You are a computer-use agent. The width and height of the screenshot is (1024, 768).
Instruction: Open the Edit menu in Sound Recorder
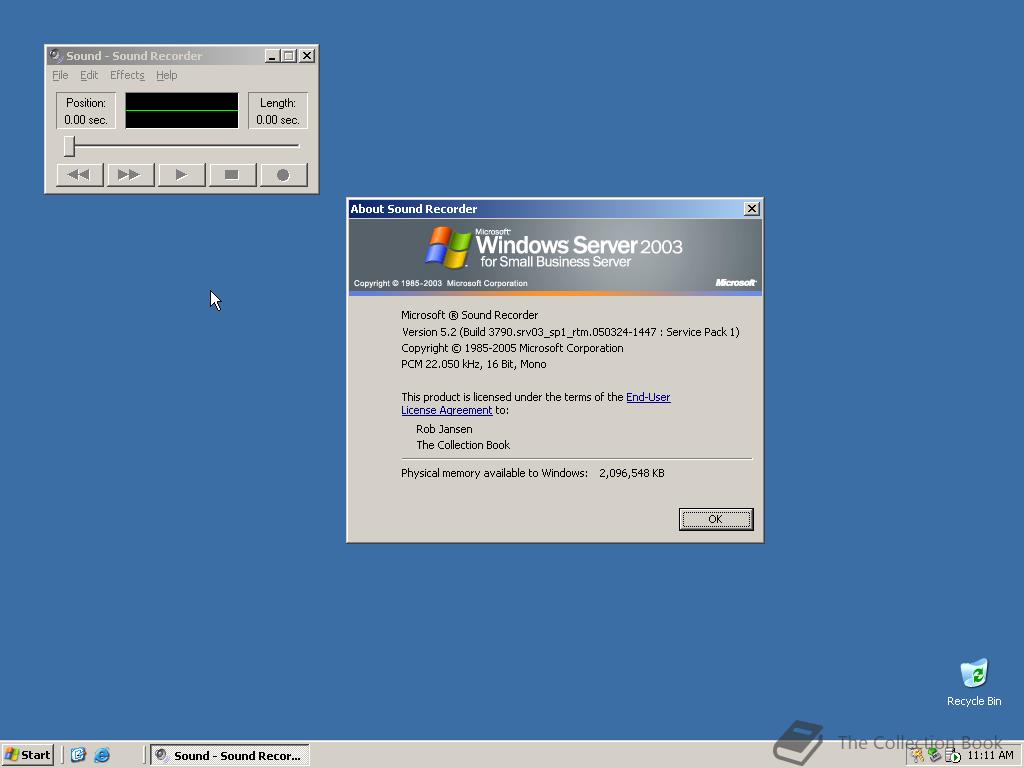tap(89, 75)
